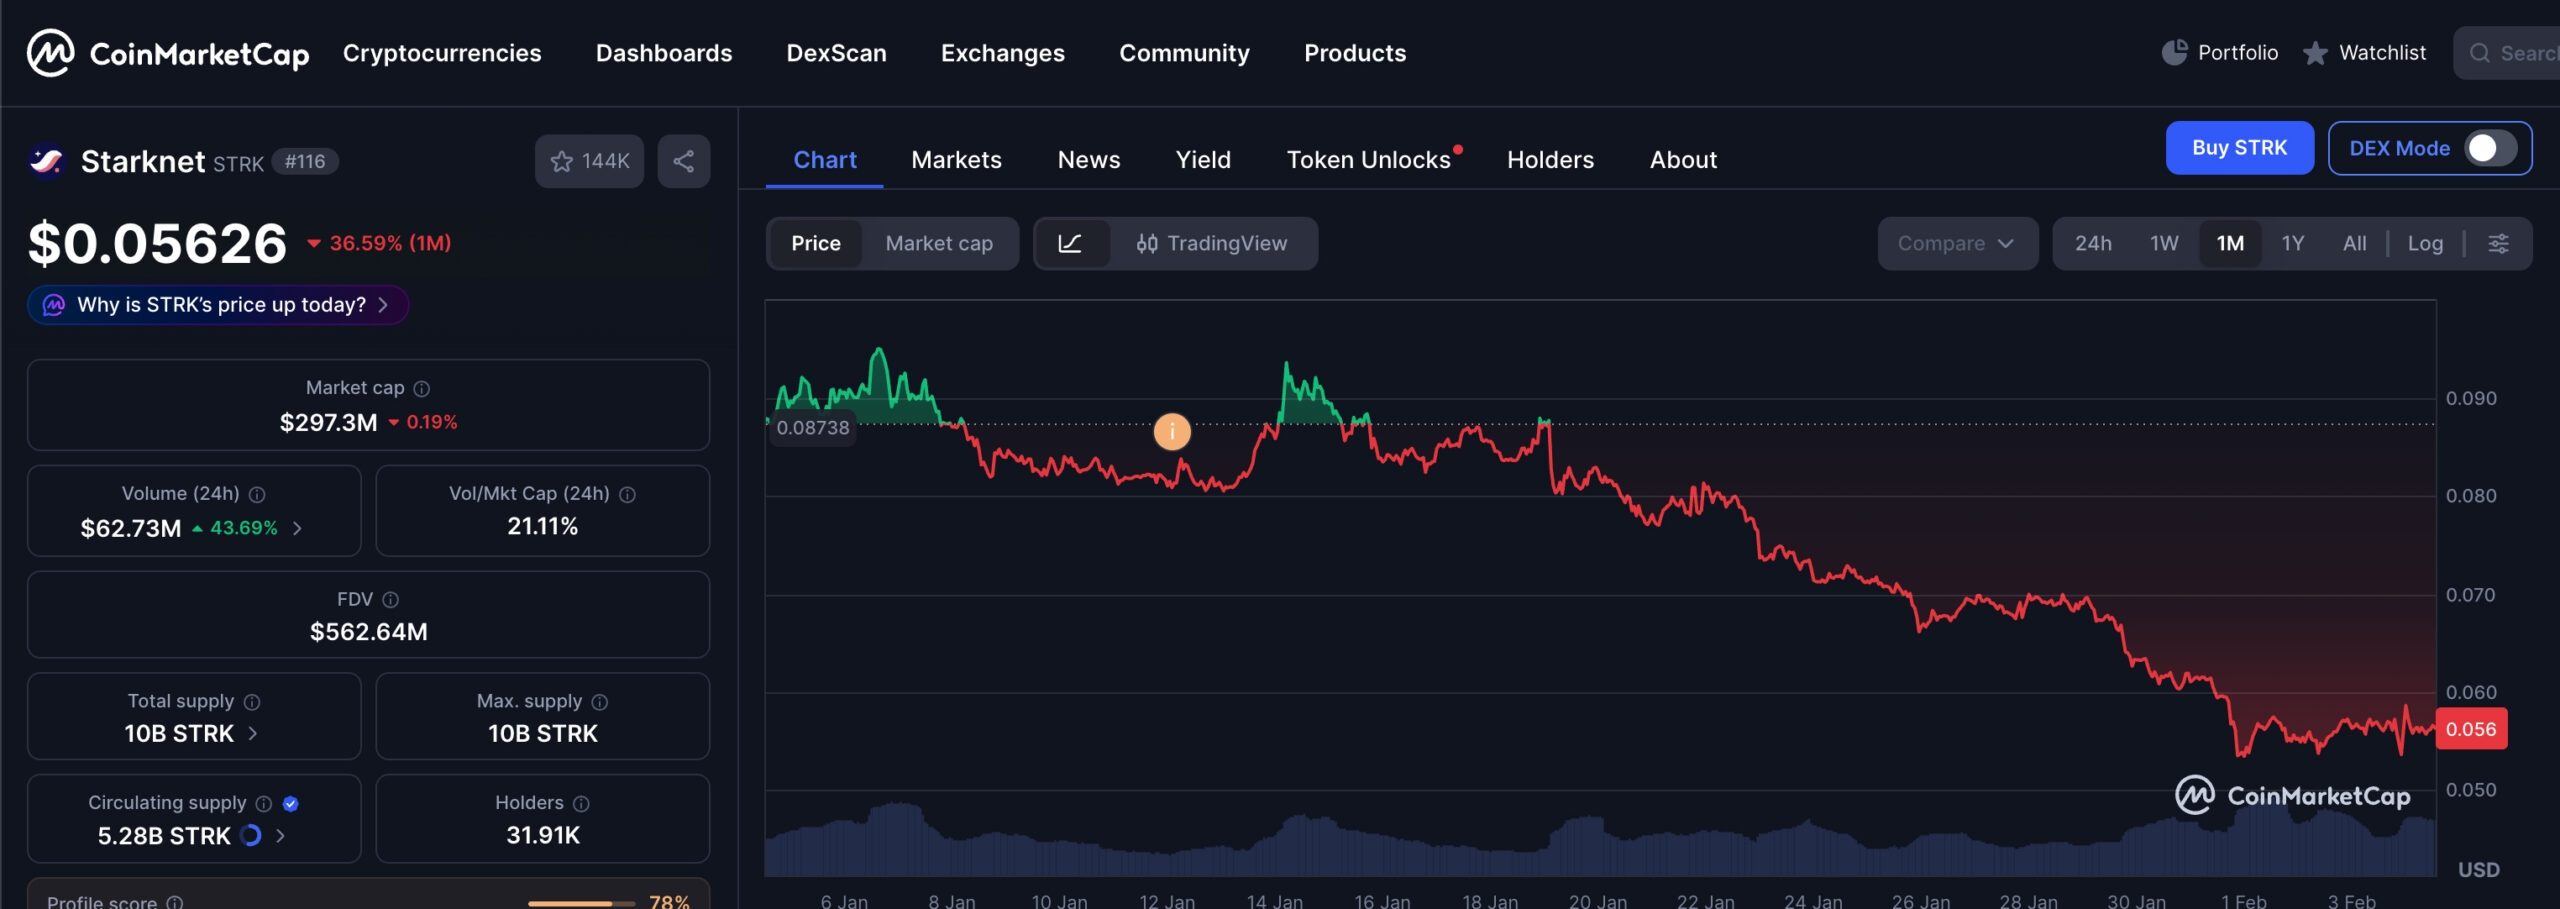
Task: Click the circulating supply progress ring
Action: coord(251,835)
